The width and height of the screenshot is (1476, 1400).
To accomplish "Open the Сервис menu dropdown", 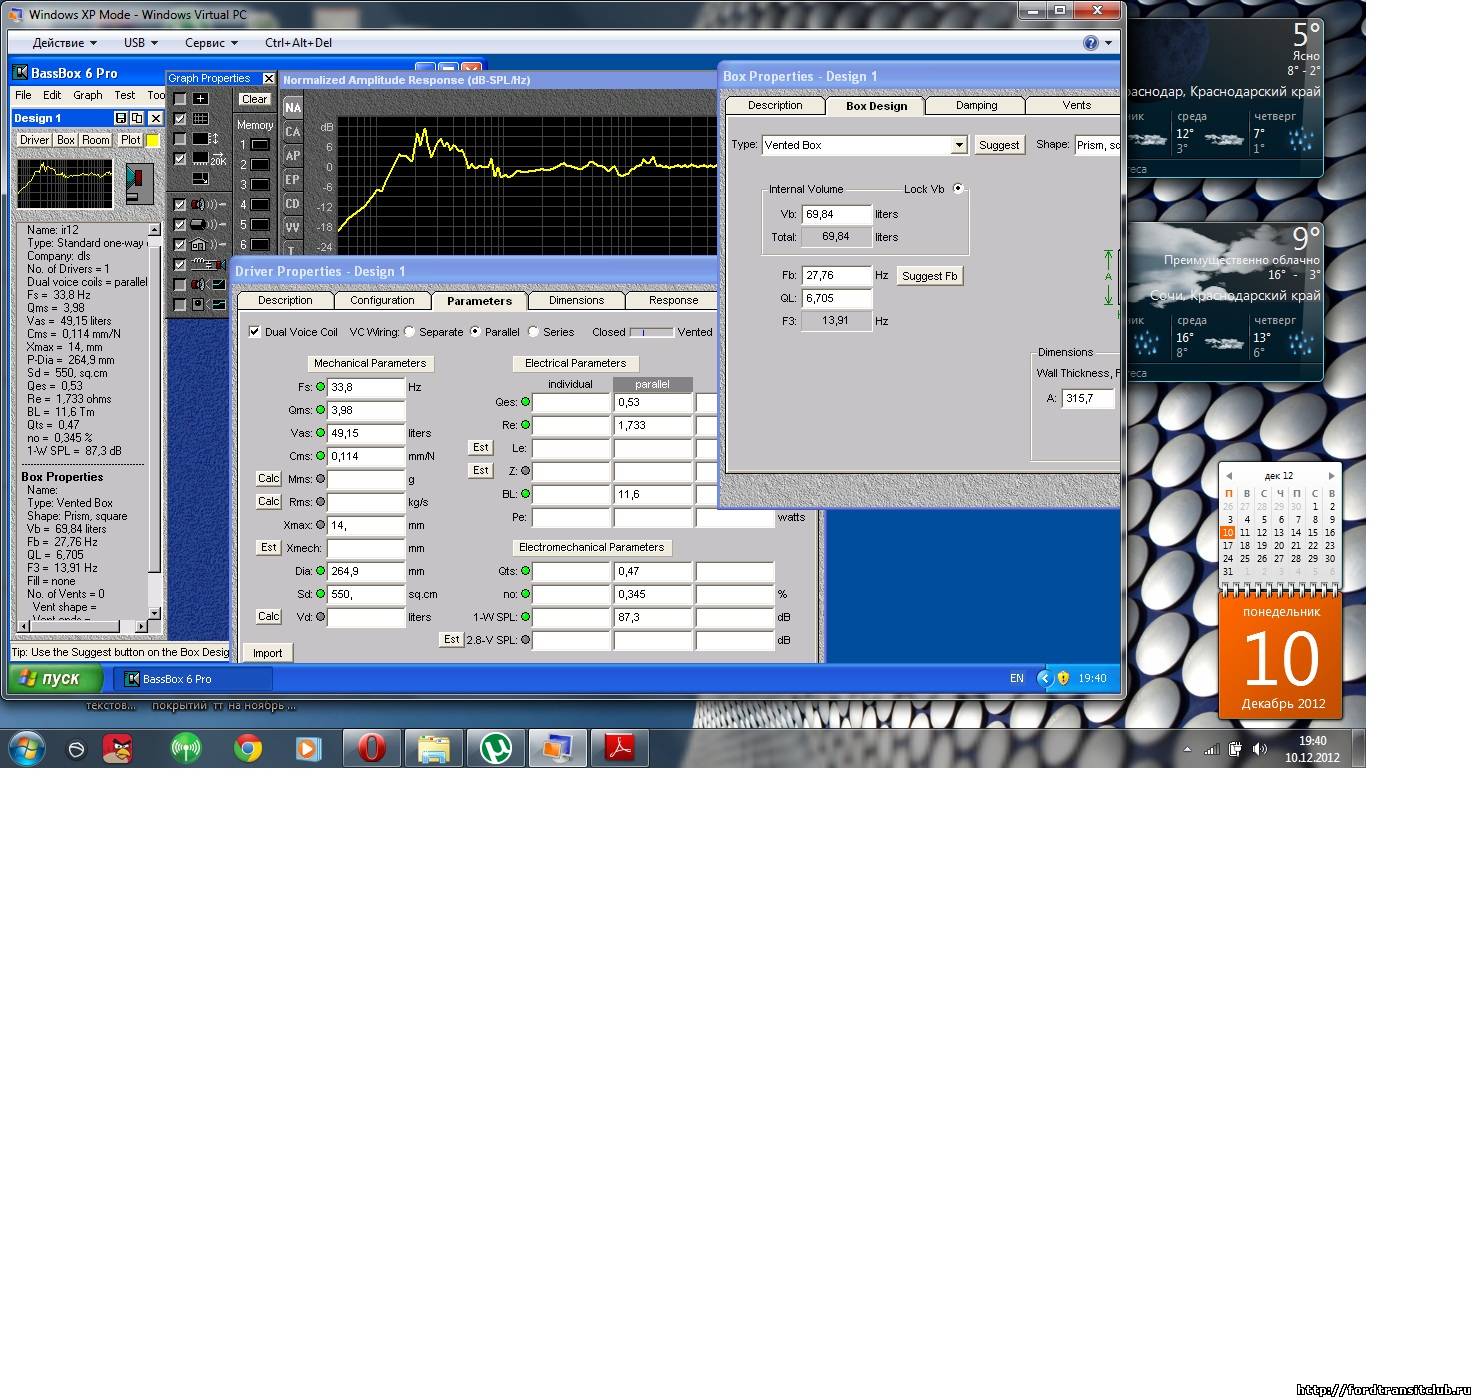I will pyautogui.click(x=211, y=43).
